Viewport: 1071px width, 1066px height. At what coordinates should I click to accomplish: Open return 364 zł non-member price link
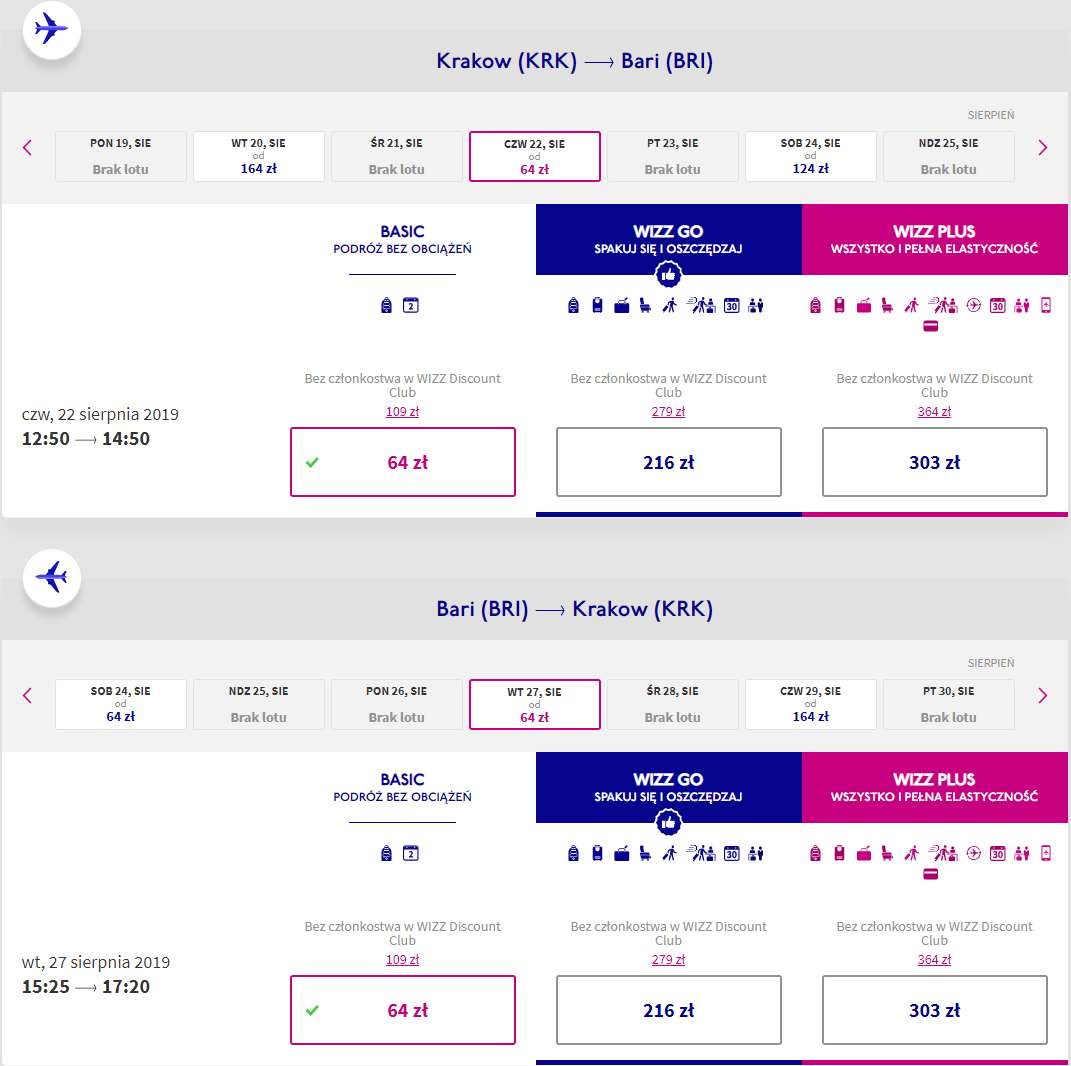click(934, 959)
